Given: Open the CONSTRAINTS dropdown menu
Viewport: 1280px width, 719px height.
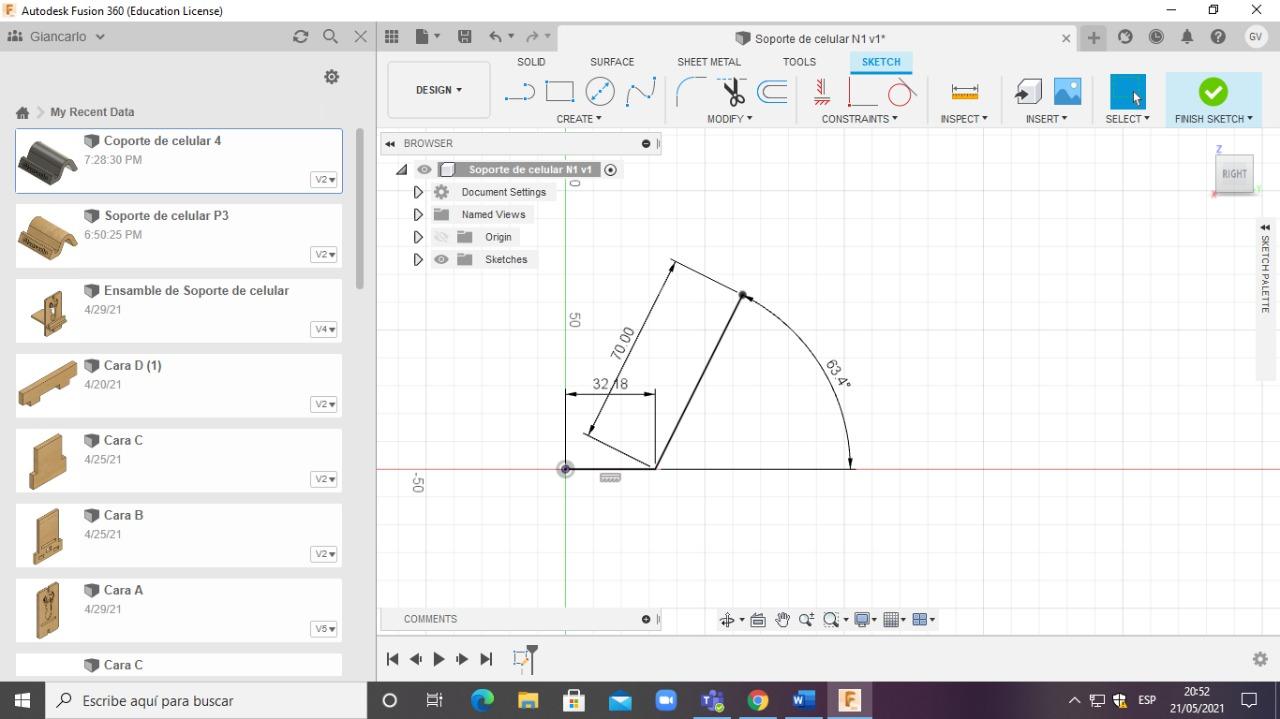Looking at the screenshot, I should click(860, 119).
